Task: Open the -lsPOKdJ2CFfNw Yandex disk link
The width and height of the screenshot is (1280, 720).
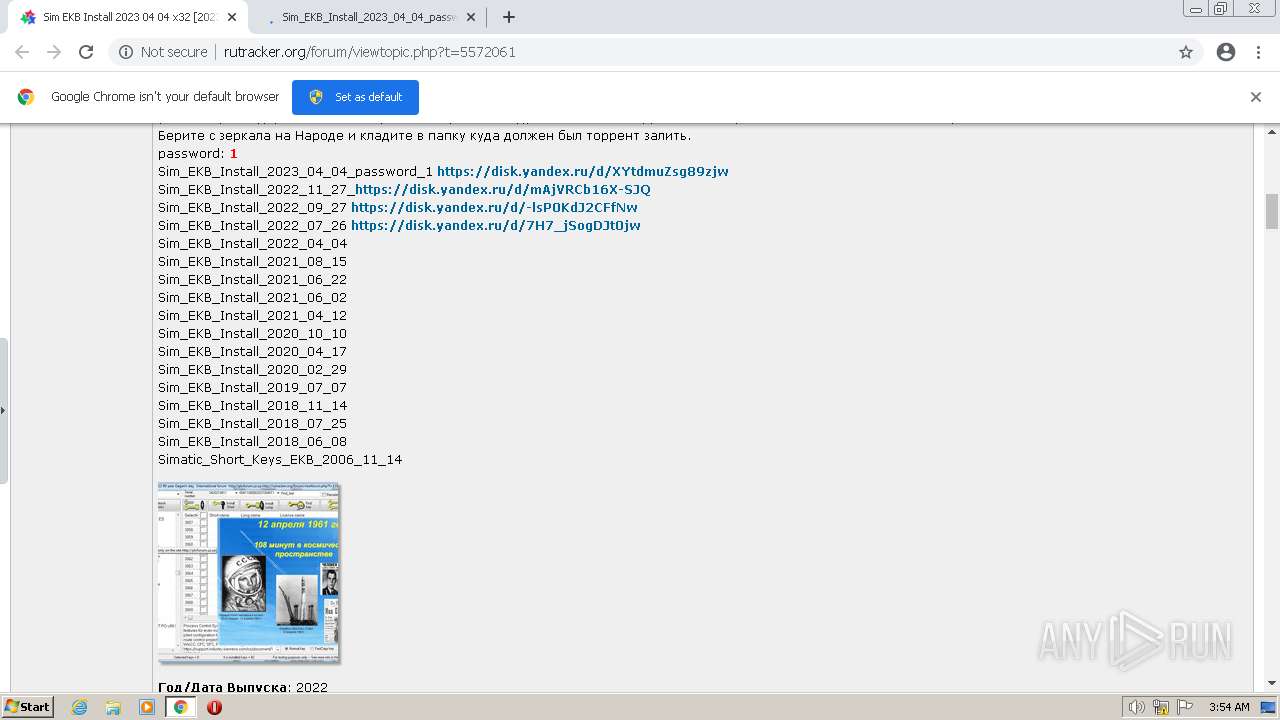Action: click(494, 207)
